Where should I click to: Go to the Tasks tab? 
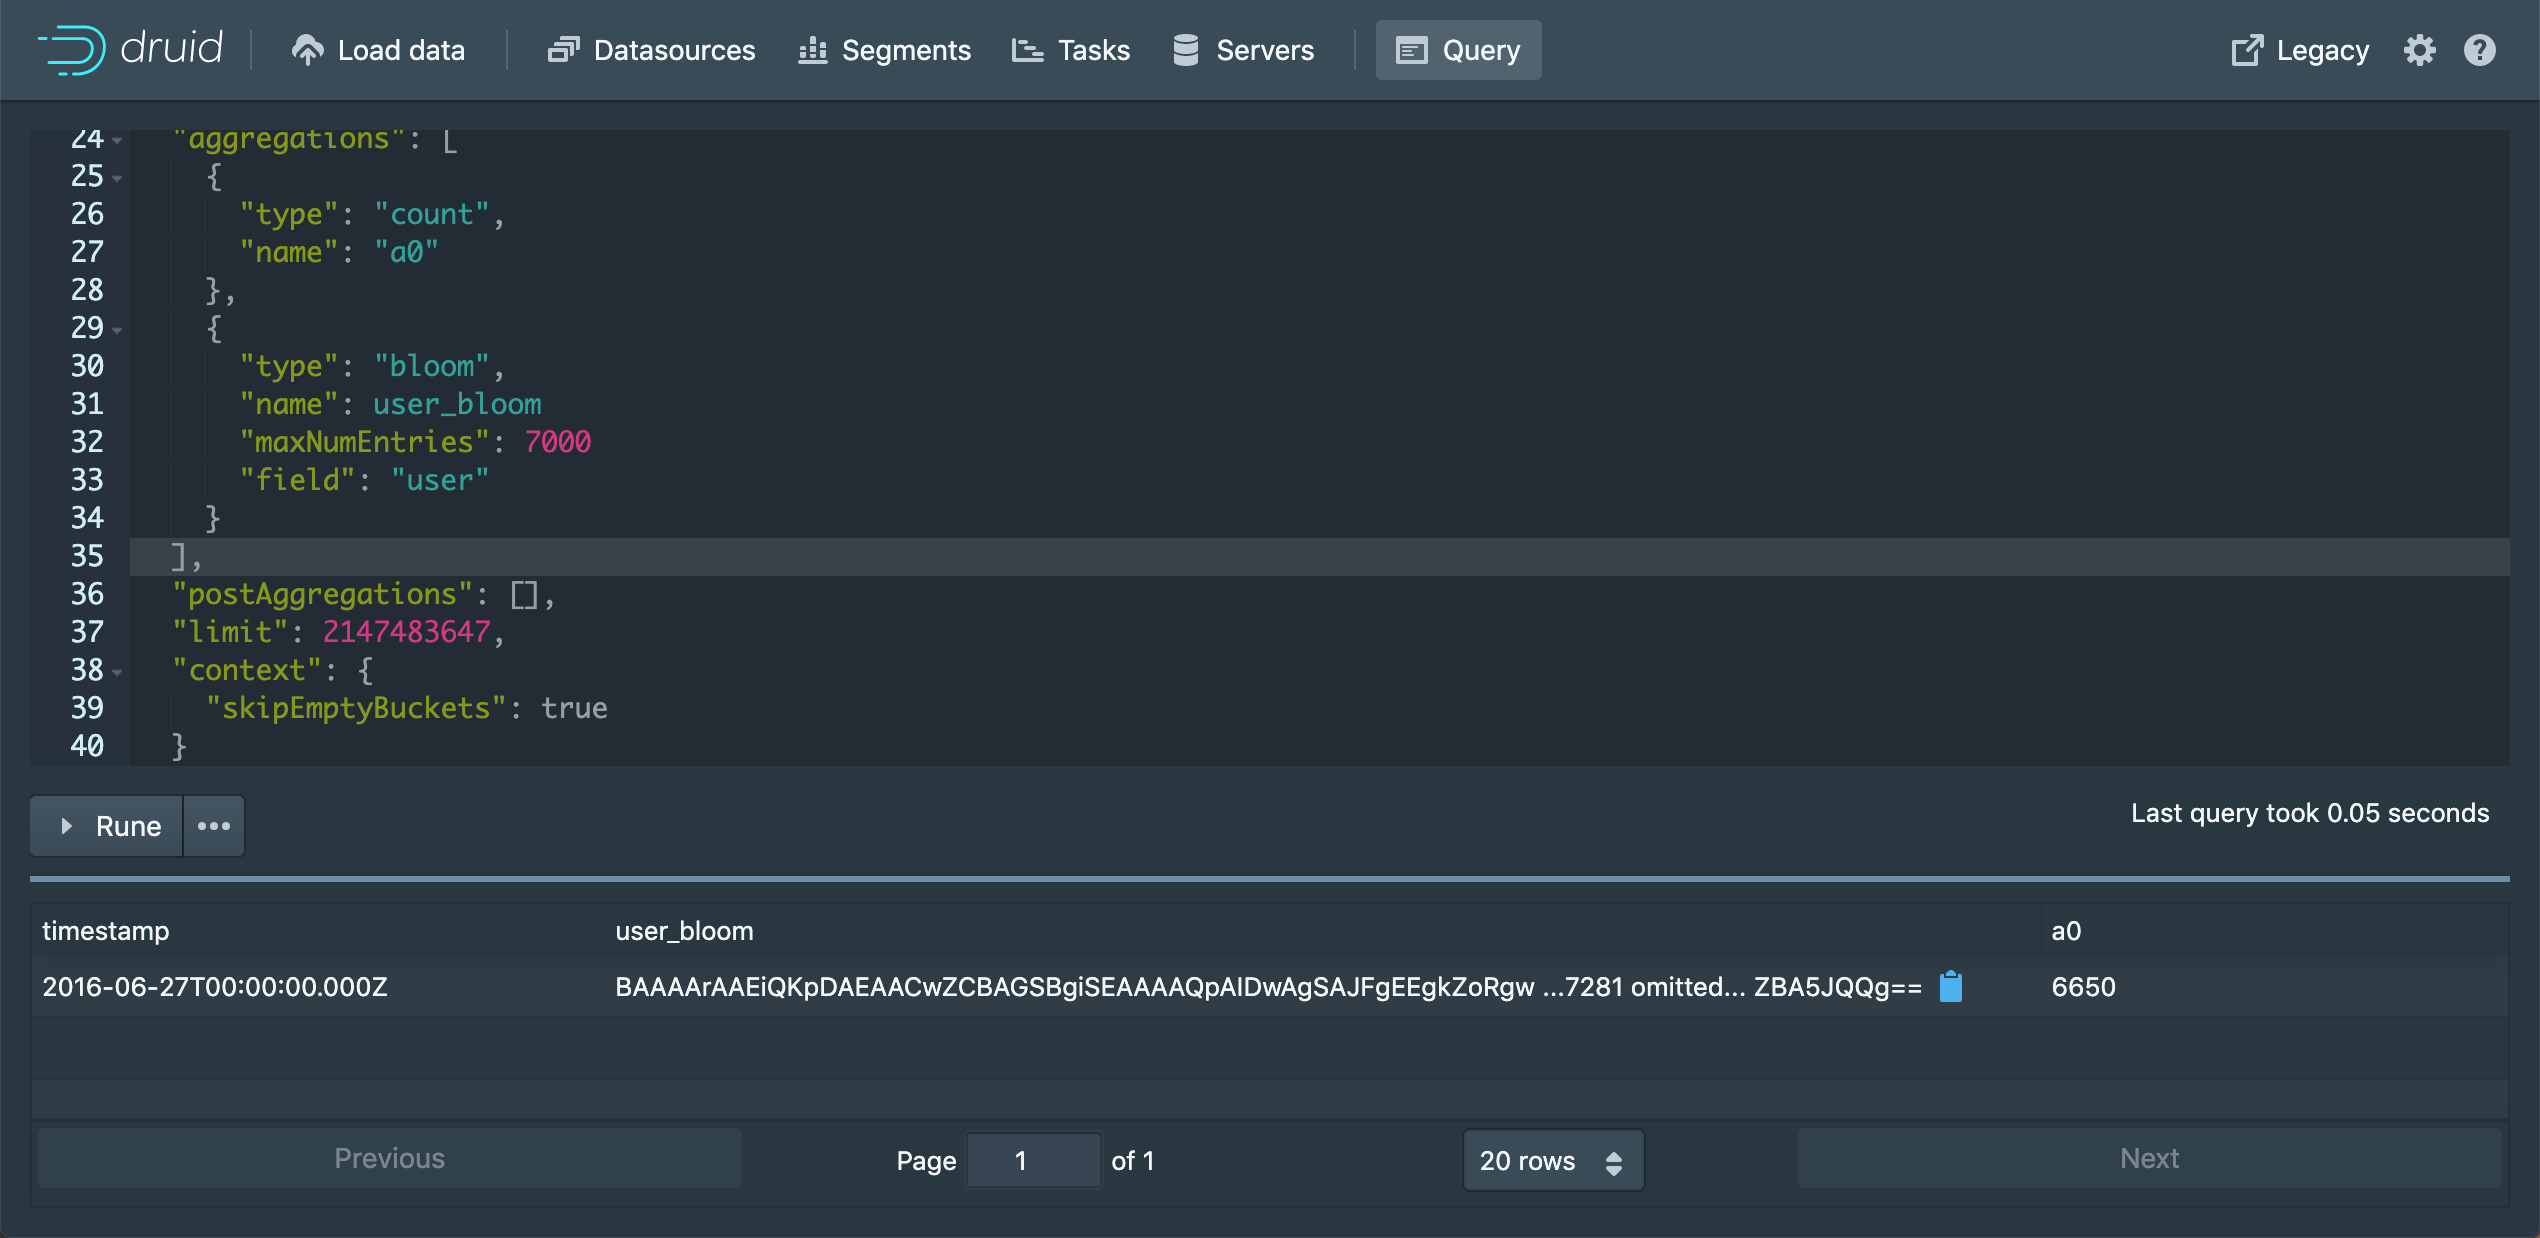pyautogui.click(x=1071, y=50)
